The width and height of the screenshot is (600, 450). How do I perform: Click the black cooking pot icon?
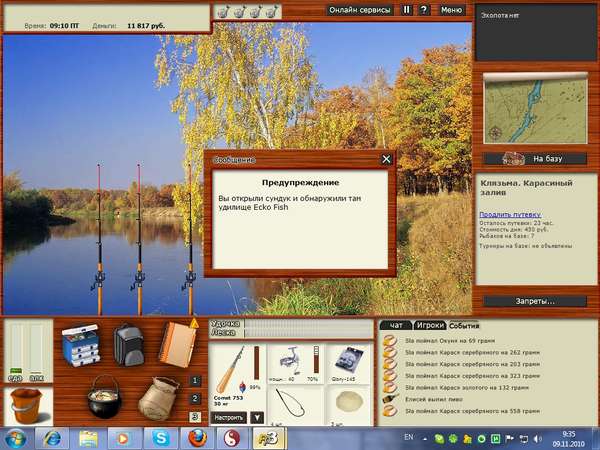coord(104,398)
